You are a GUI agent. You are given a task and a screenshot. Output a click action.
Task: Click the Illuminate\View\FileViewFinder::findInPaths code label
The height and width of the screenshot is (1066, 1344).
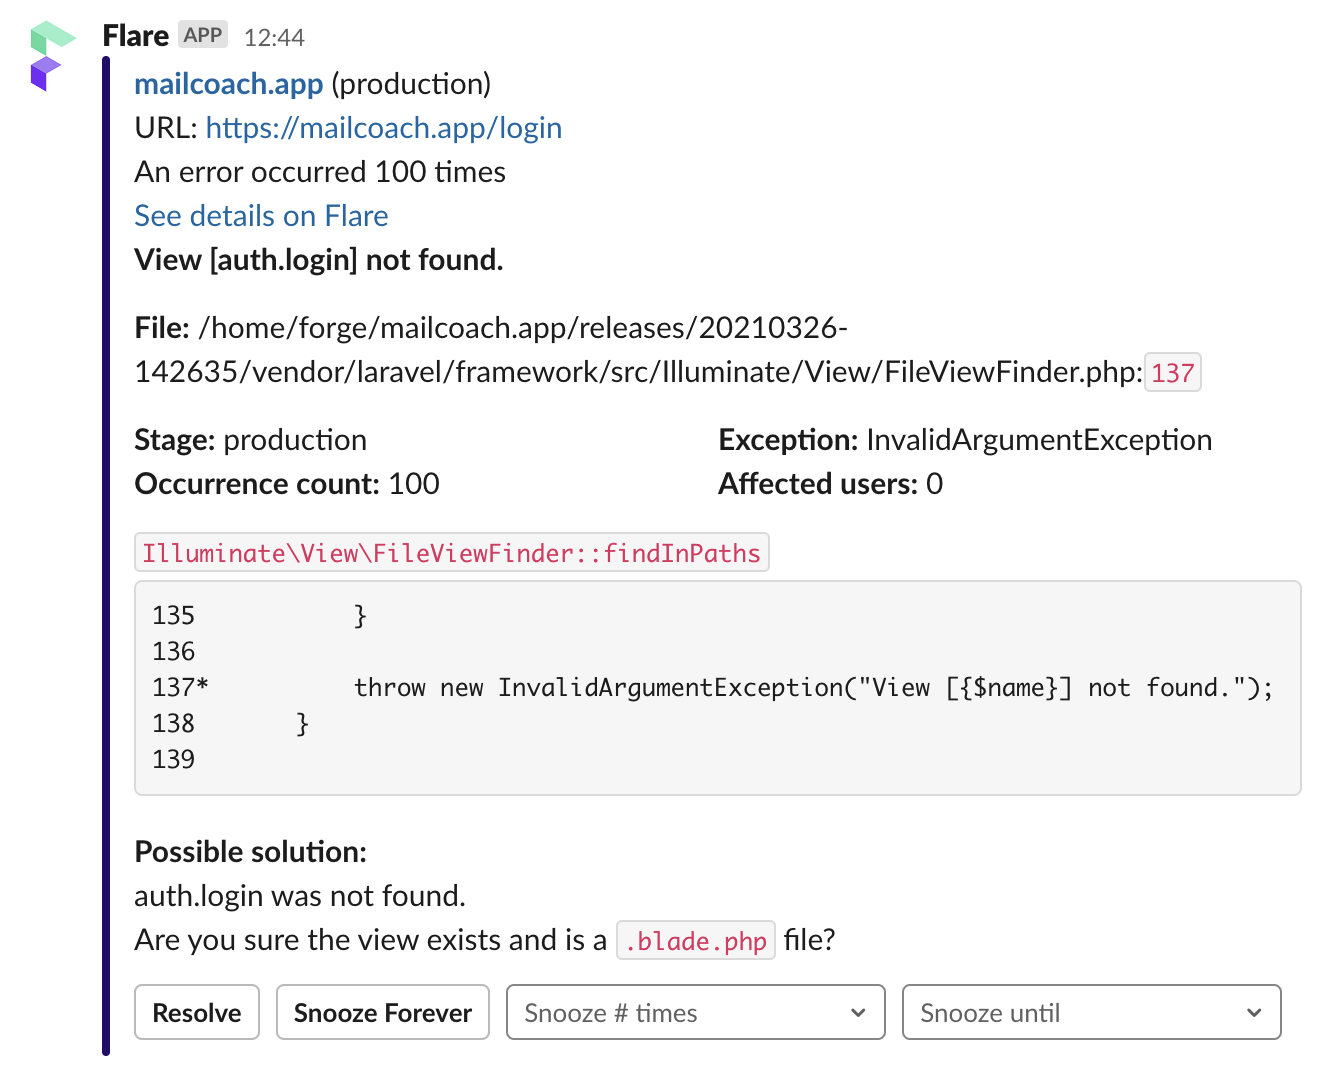coord(452,553)
